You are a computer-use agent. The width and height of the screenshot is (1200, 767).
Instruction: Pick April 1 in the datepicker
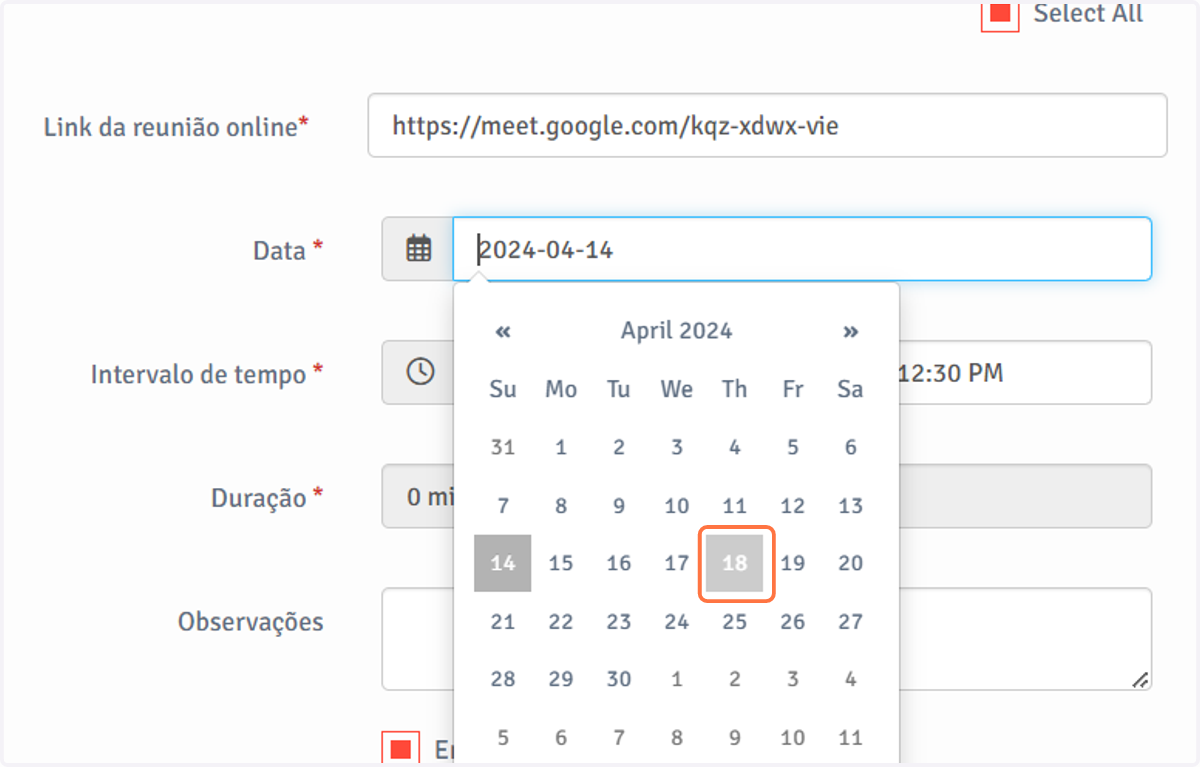coord(561,447)
